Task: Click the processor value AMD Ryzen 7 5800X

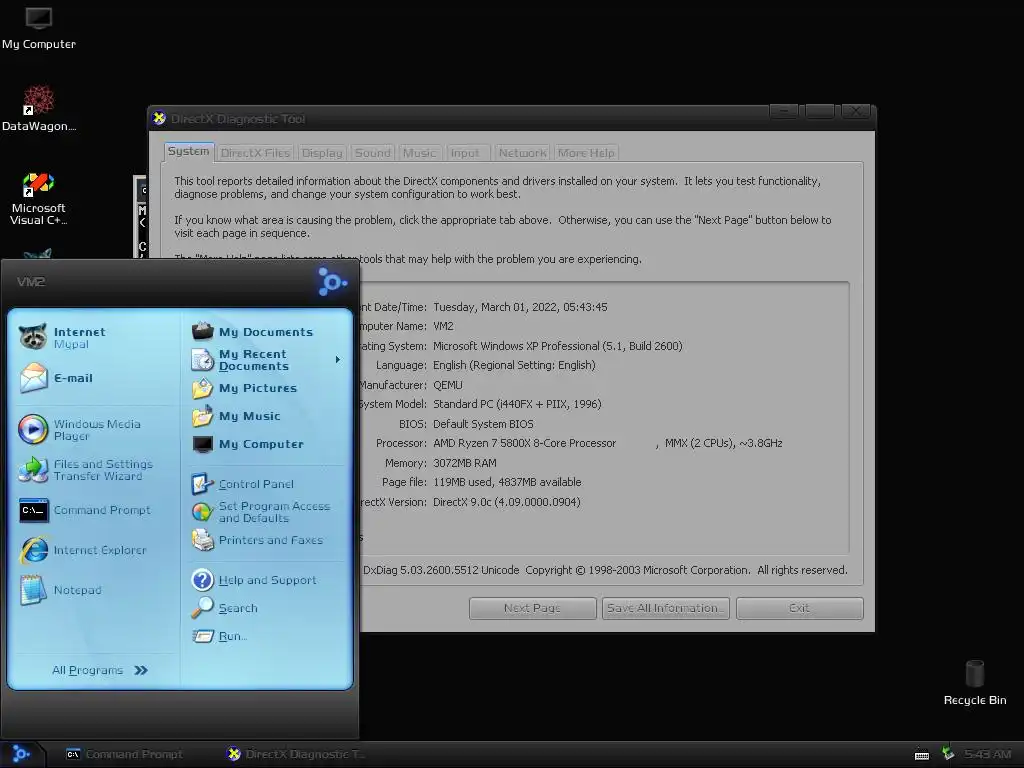Action: (524, 443)
